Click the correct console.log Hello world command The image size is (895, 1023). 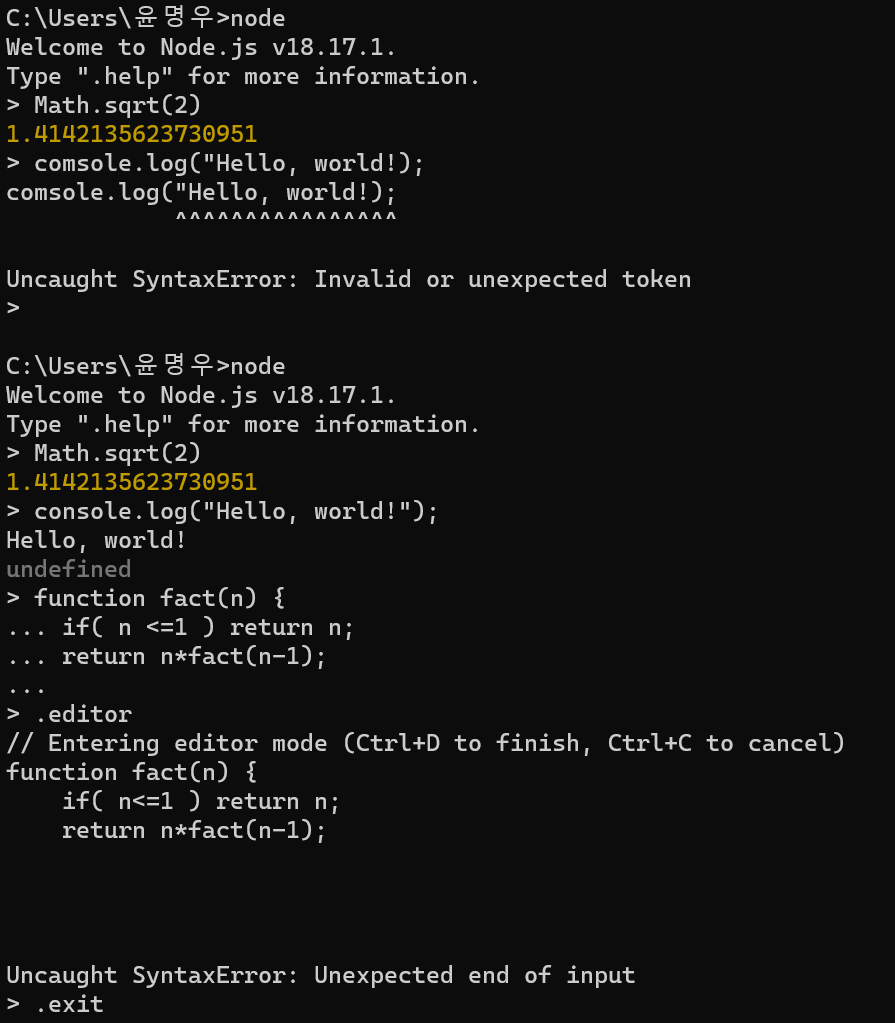[222, 512]
